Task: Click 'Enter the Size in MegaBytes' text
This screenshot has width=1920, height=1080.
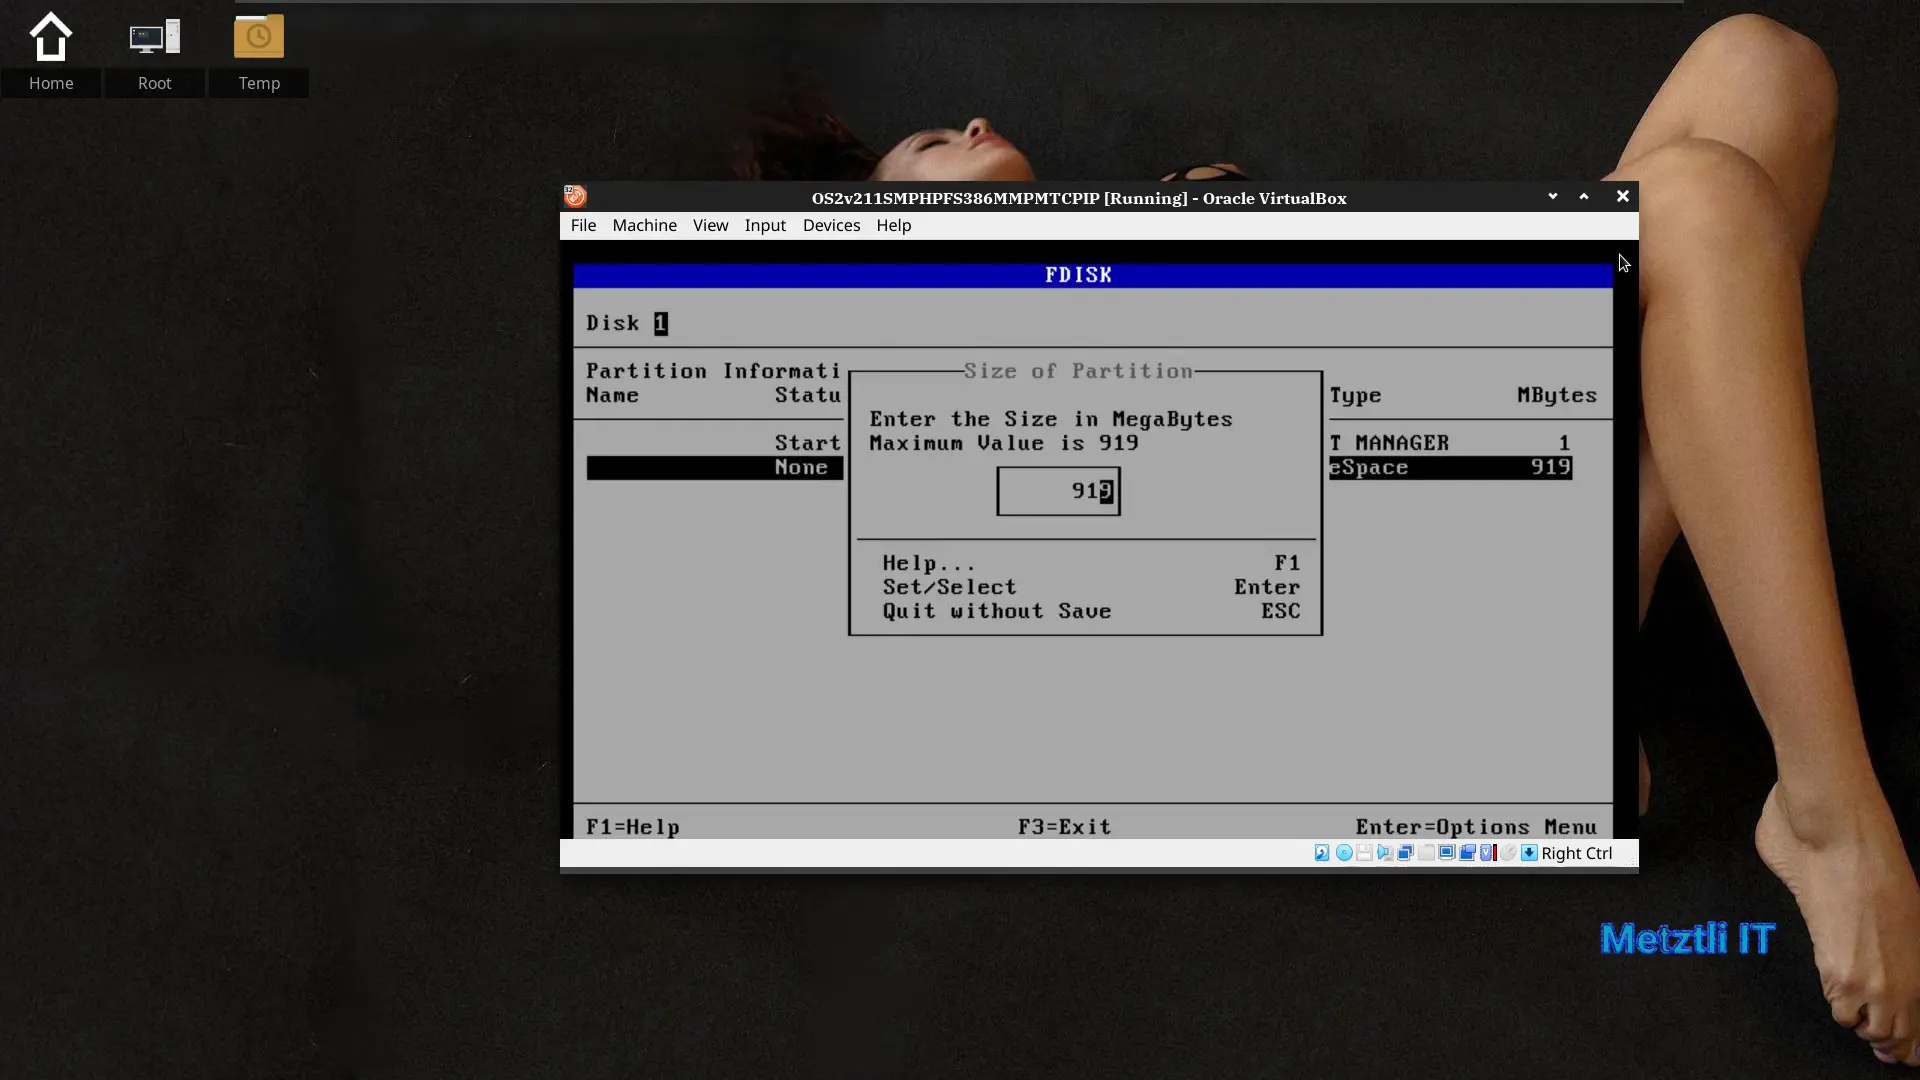Action: coord(1051,419)
